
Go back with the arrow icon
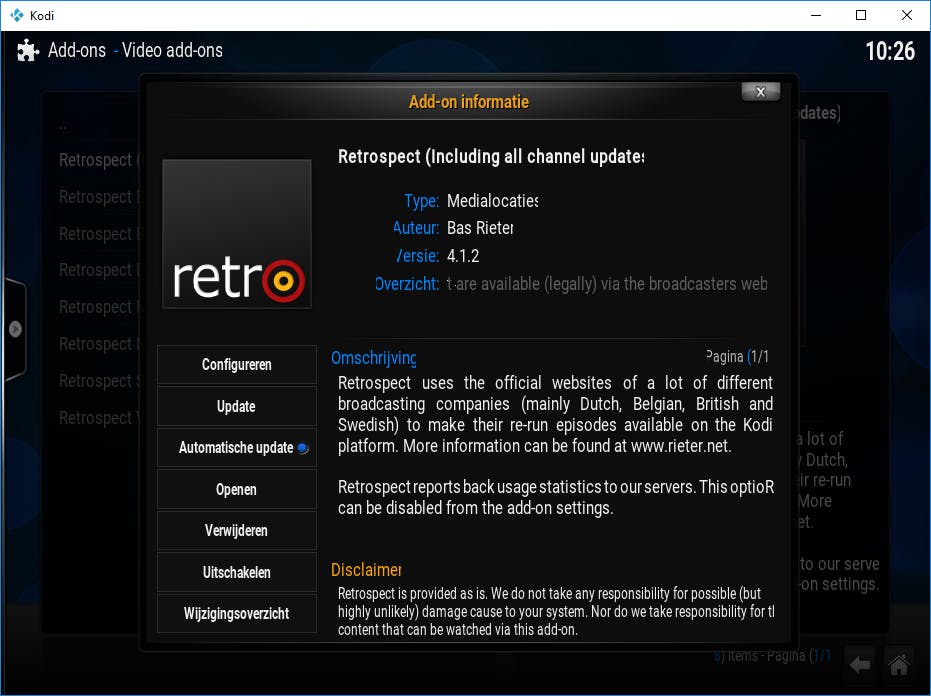pyautogui.click(x=860, y=665)
